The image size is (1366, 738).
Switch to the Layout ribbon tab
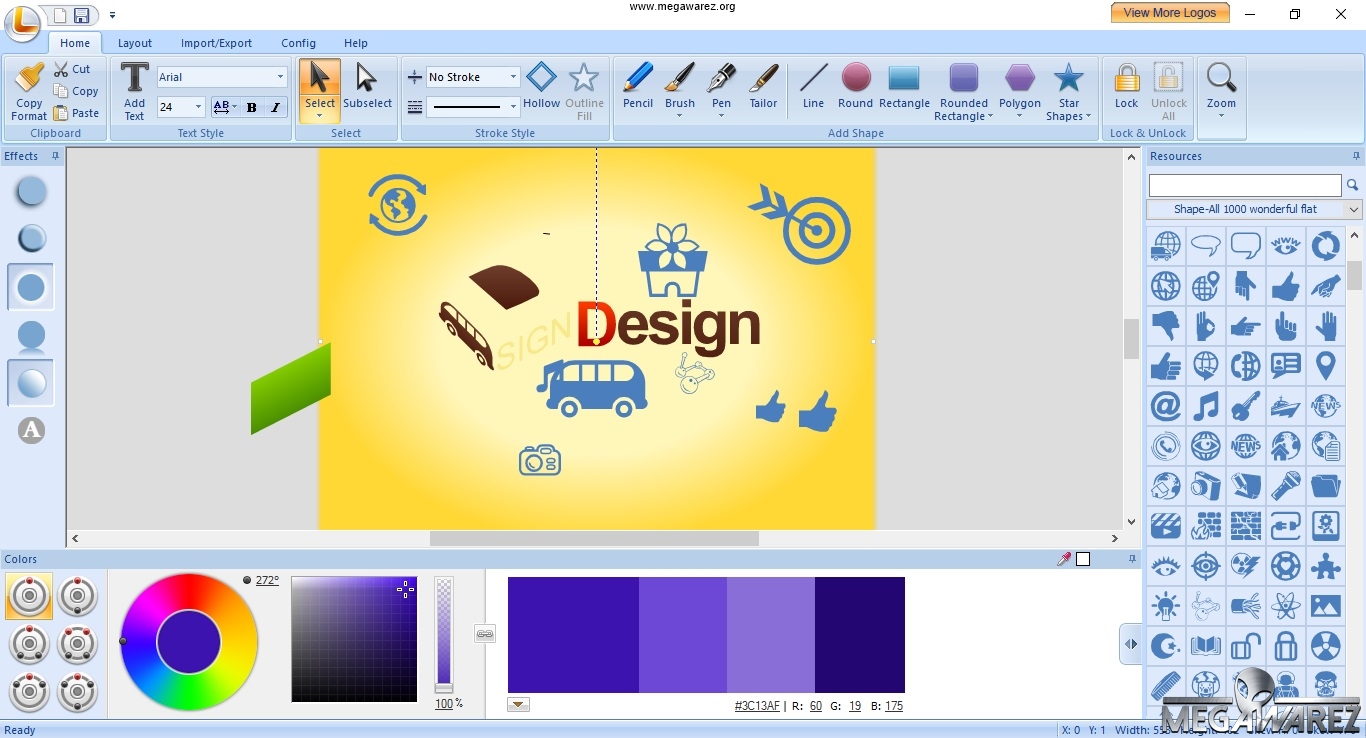[x=135, y=43]
